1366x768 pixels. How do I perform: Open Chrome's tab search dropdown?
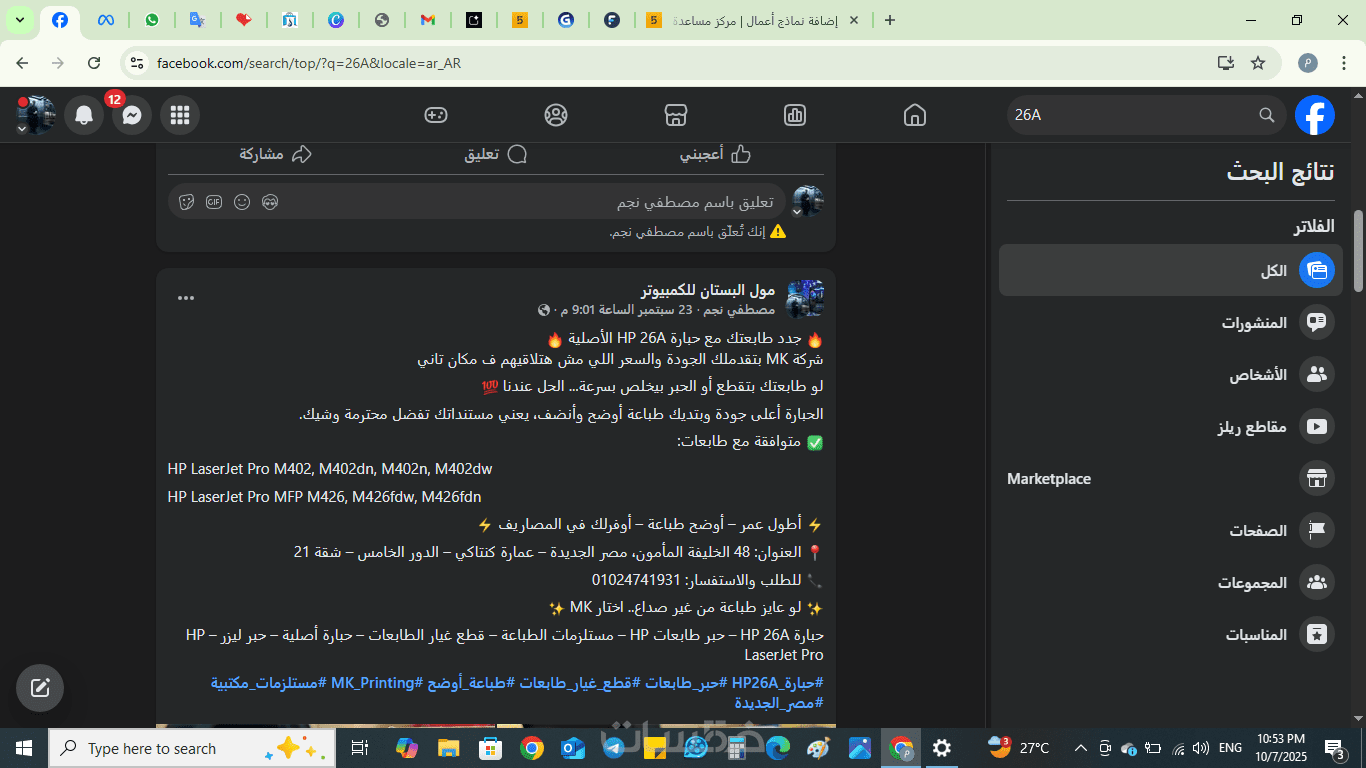click(x=19, y=20)
